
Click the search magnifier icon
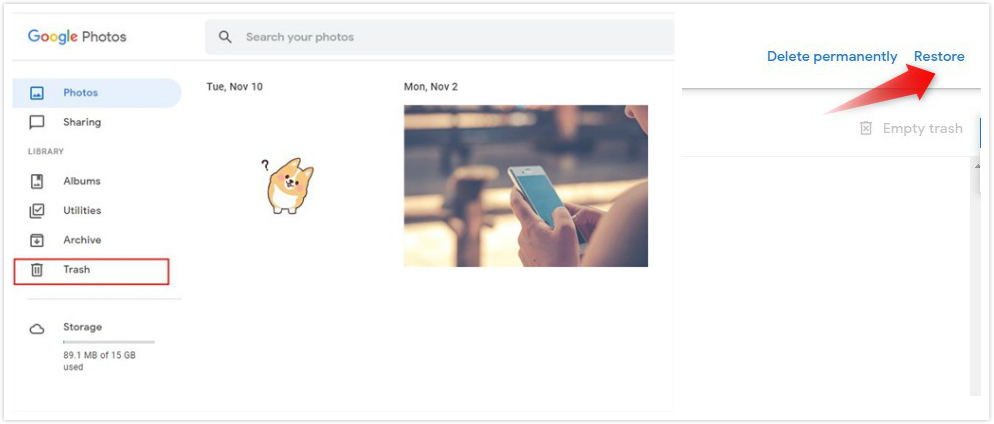(x=225, y=37)
